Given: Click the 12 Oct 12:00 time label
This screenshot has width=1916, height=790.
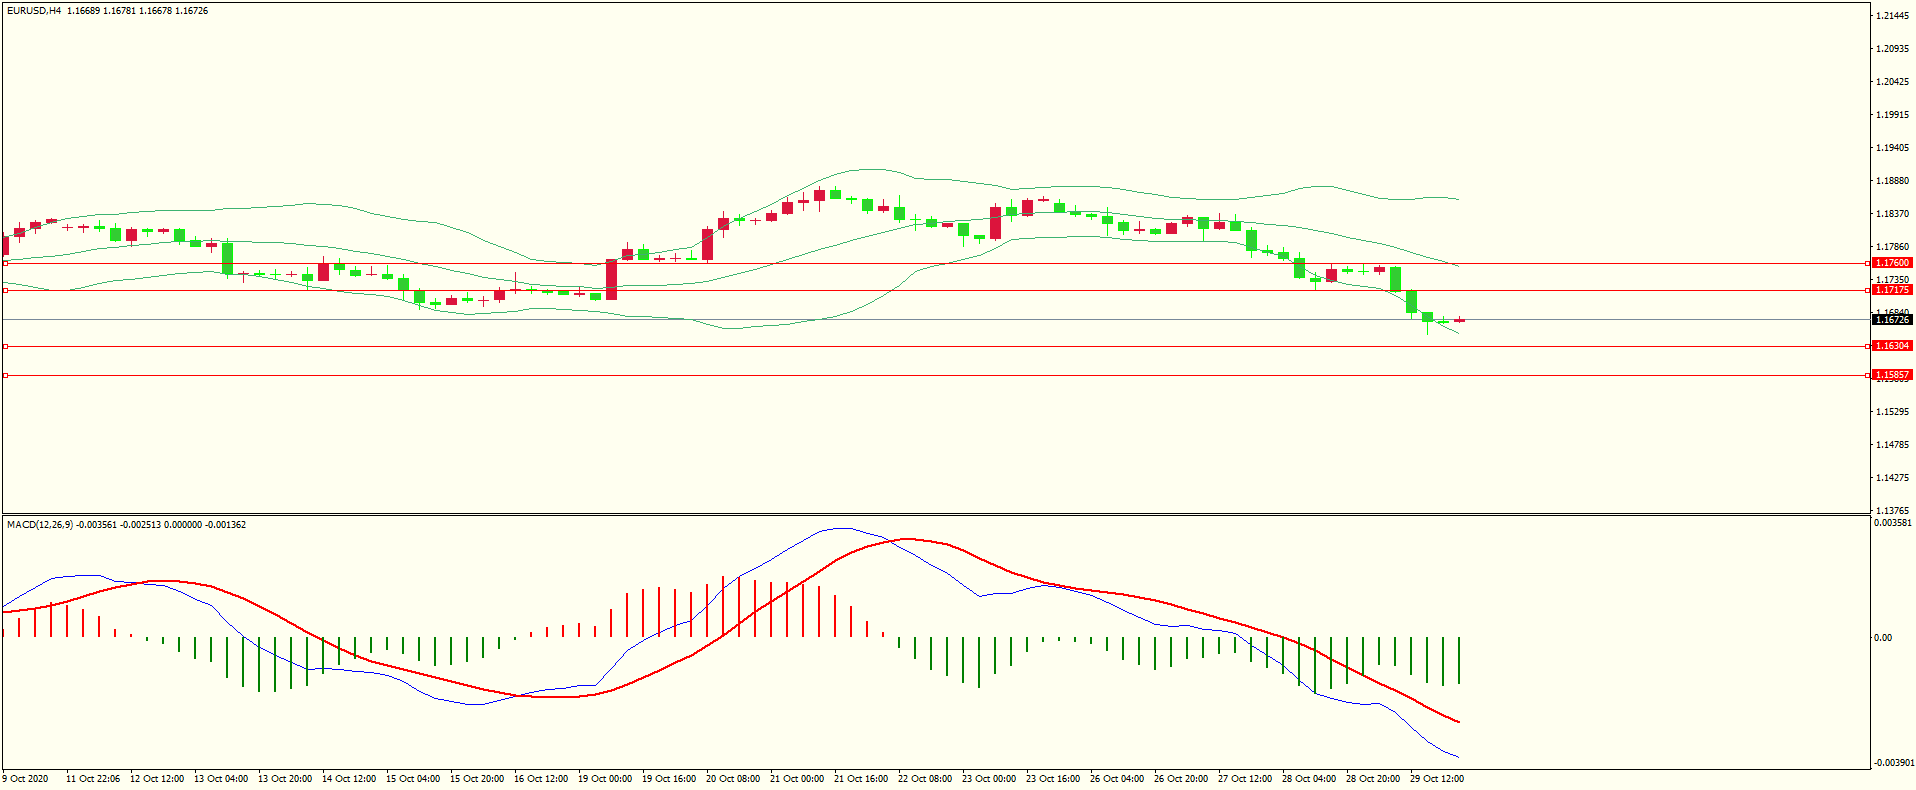Looking at the screenshot, I should pos(157,779).
